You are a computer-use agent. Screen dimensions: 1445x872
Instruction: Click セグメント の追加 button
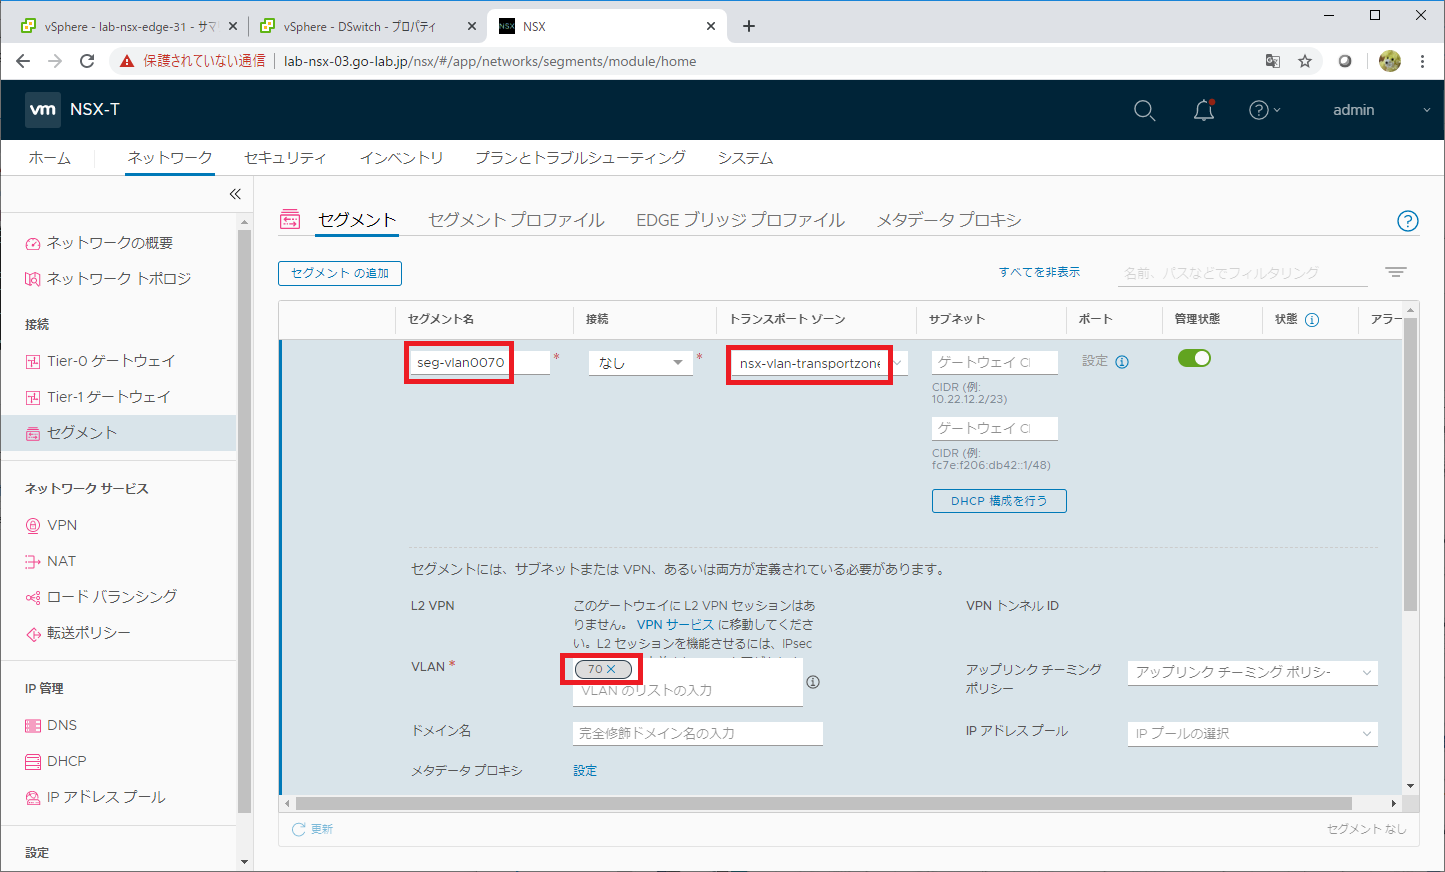340,273
